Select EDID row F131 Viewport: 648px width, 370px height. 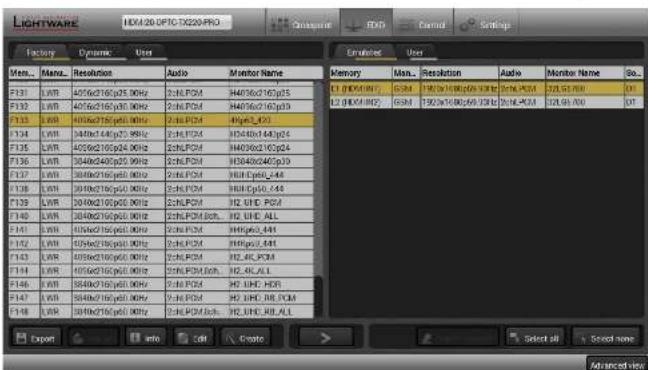point(161,93)
